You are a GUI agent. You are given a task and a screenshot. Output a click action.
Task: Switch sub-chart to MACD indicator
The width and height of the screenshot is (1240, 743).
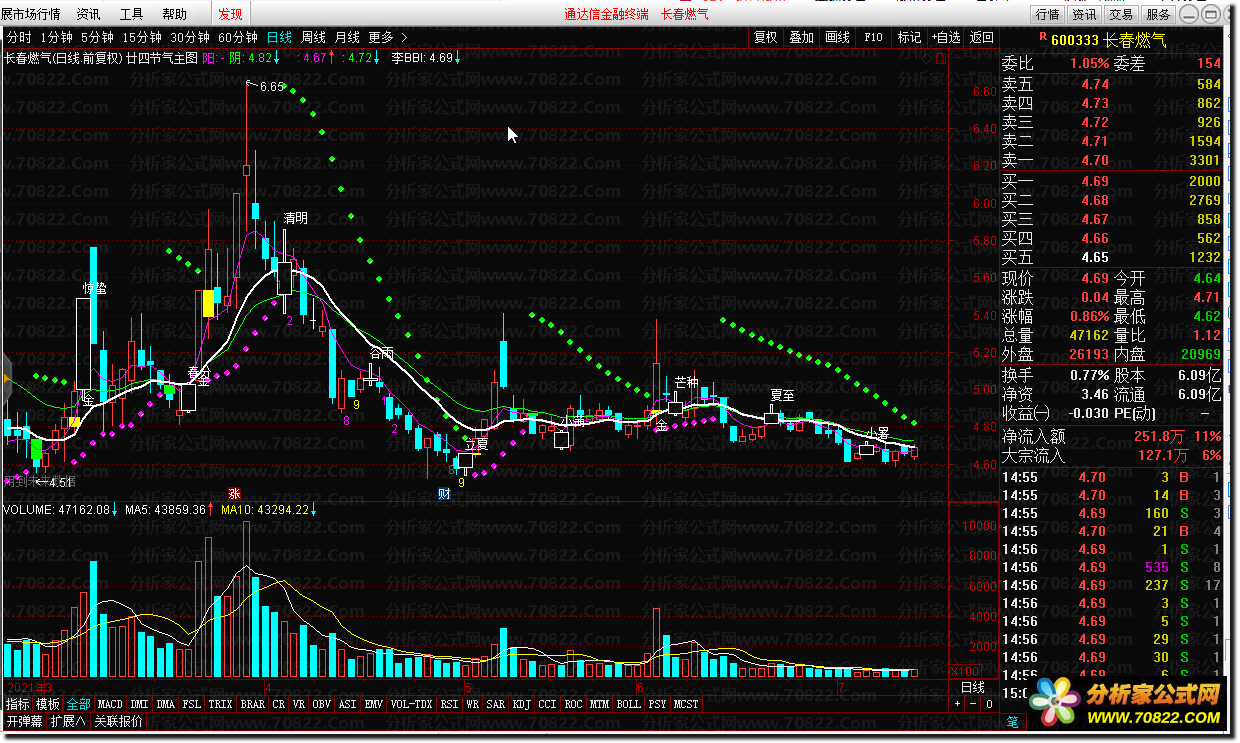(111, 704)
